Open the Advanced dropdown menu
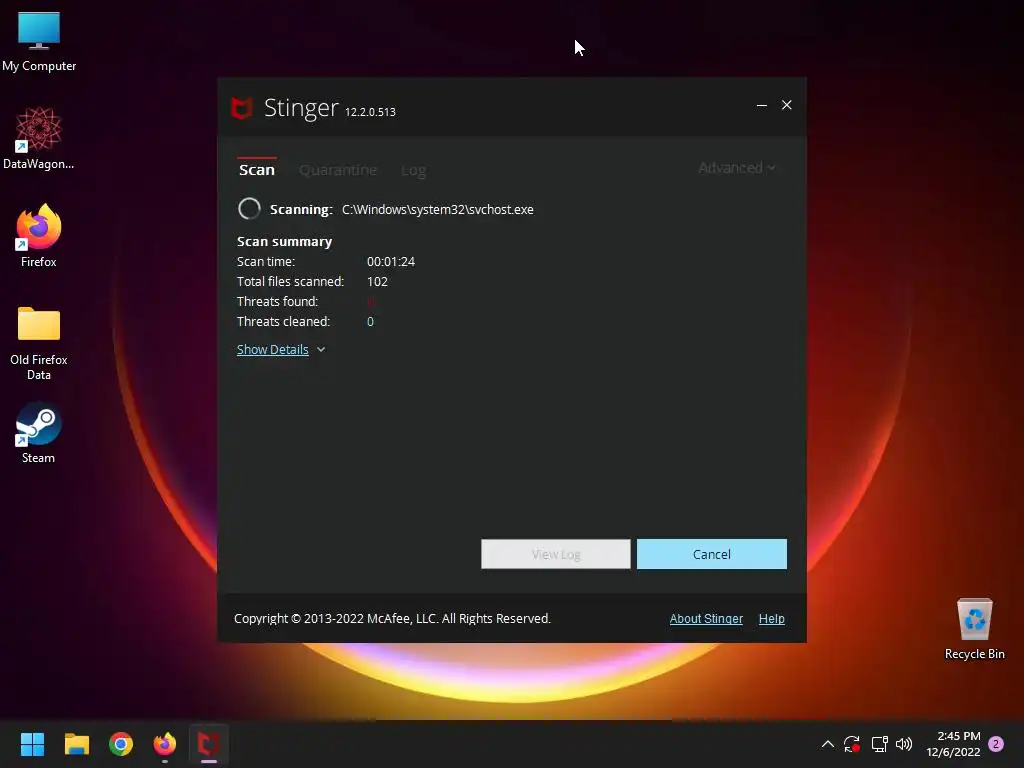The image size is (1024, 768). (737, 168)
